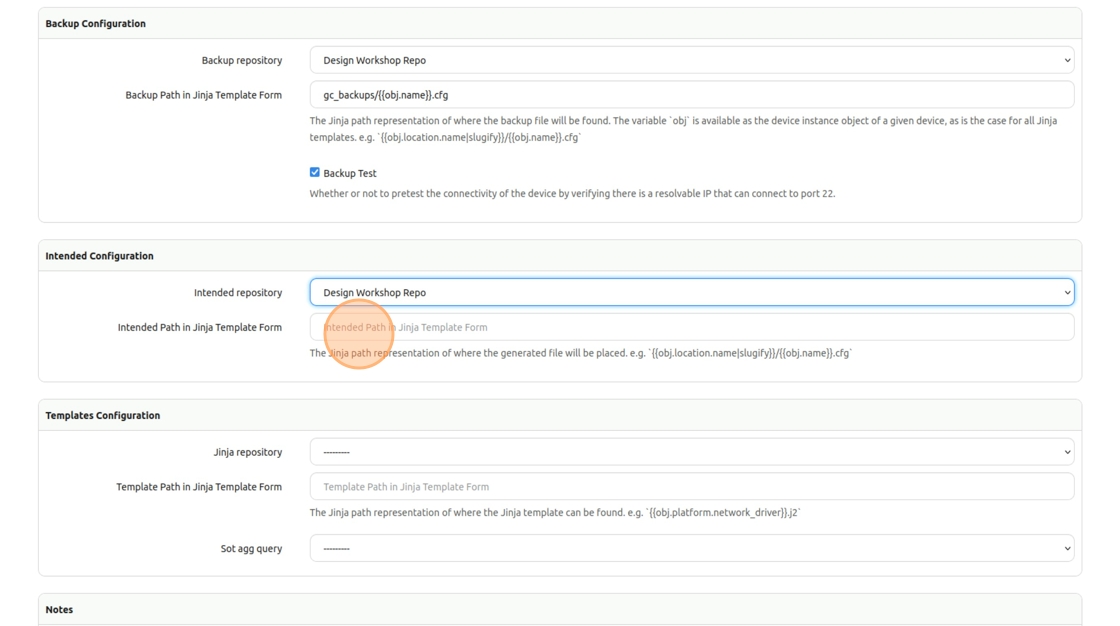Image resolution: width=1120 pixels, height=626 pixels.
Task: Click the Templates Configuration section heading
Action: pyautogui.click(x=103, y=415)
